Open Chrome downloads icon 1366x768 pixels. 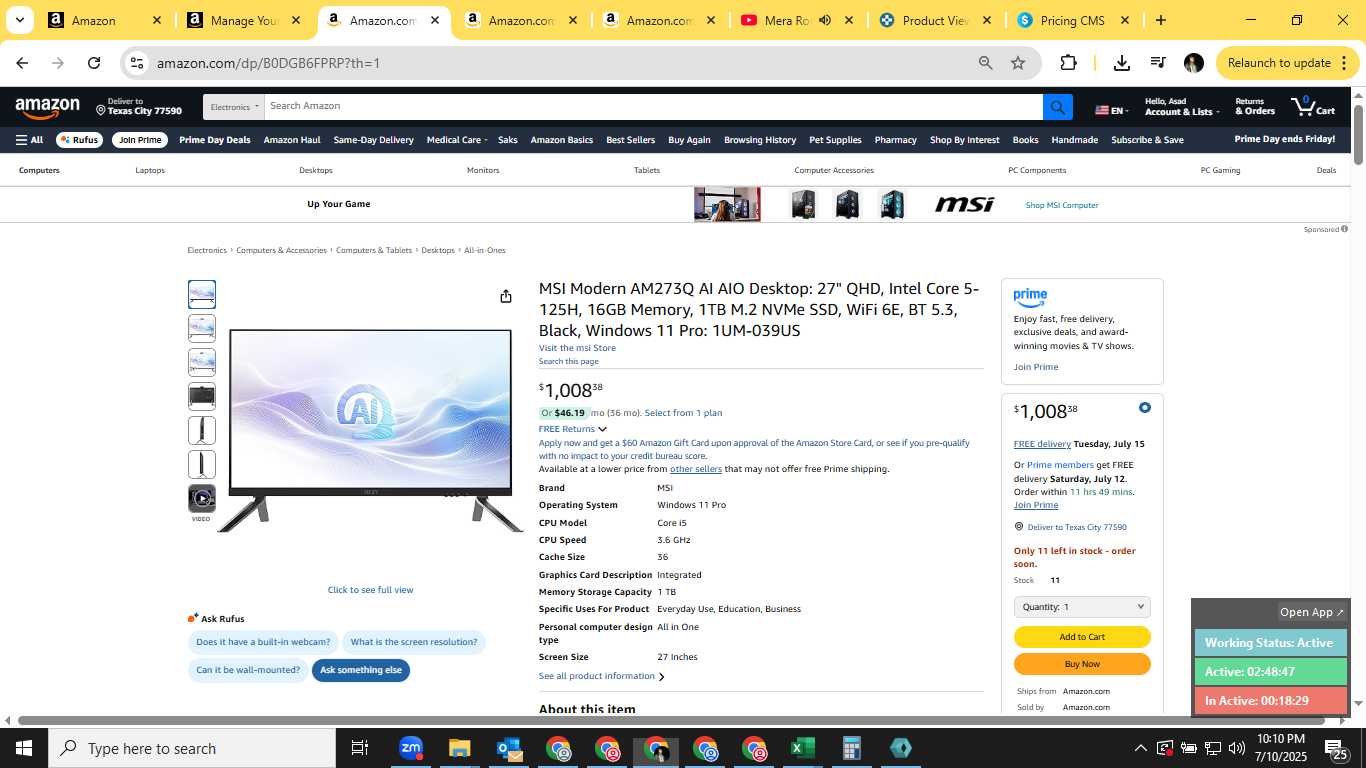click(x=1122, y=63)
